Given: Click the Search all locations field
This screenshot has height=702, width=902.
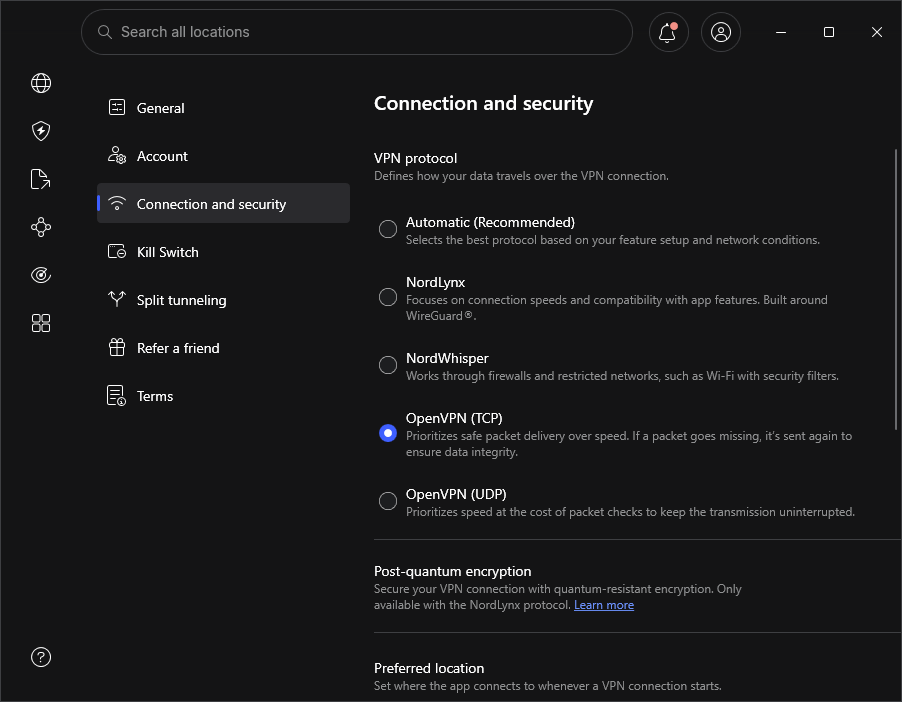Looking at the screenshot, I should pos(357,32).
